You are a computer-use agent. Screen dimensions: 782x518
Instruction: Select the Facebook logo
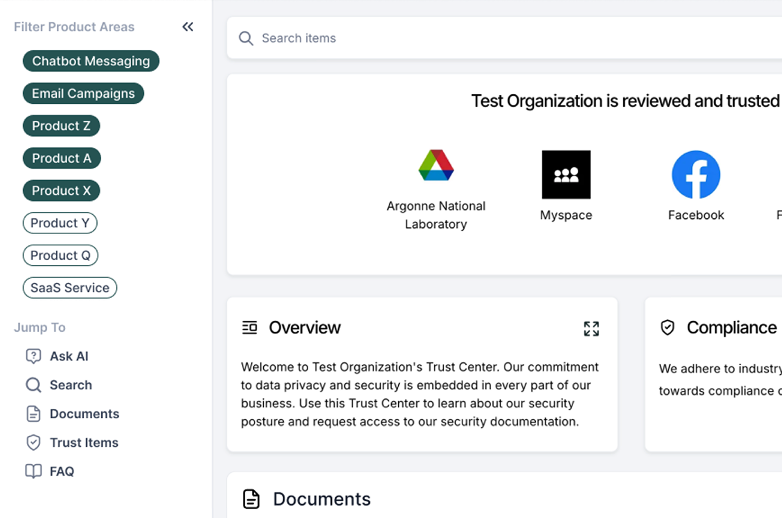point(696,174)
